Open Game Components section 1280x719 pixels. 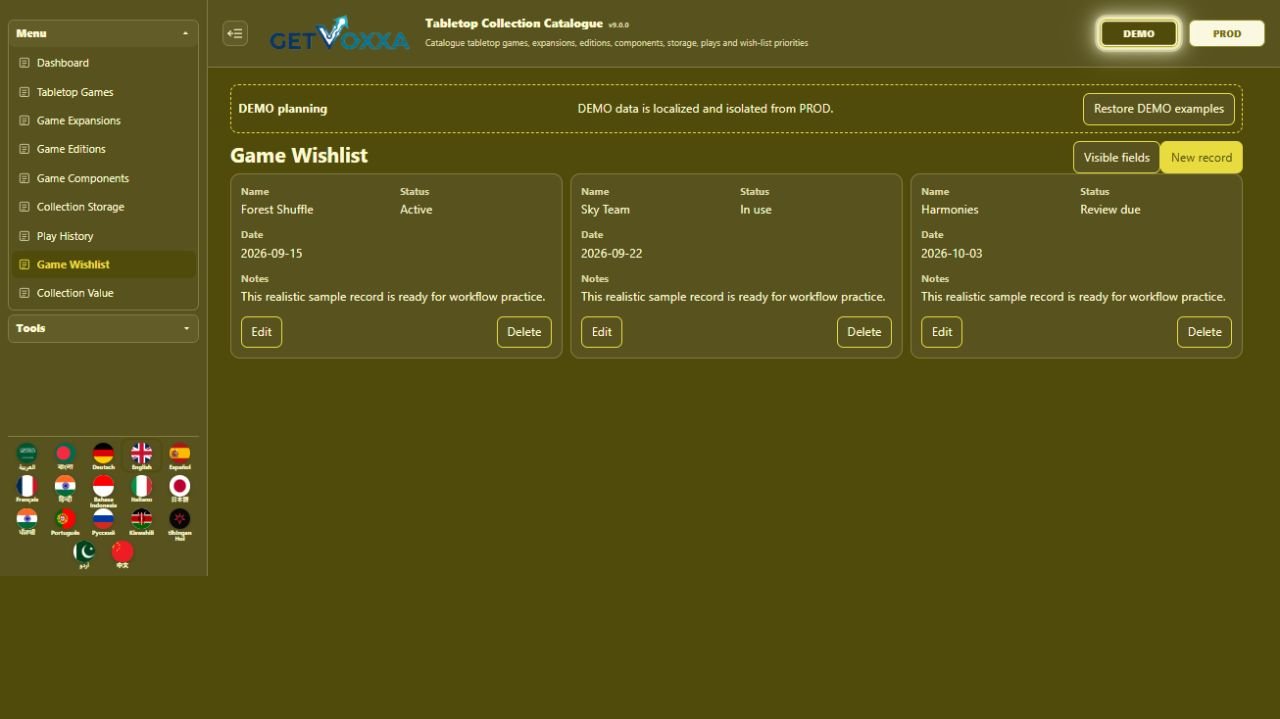(103, 178)
